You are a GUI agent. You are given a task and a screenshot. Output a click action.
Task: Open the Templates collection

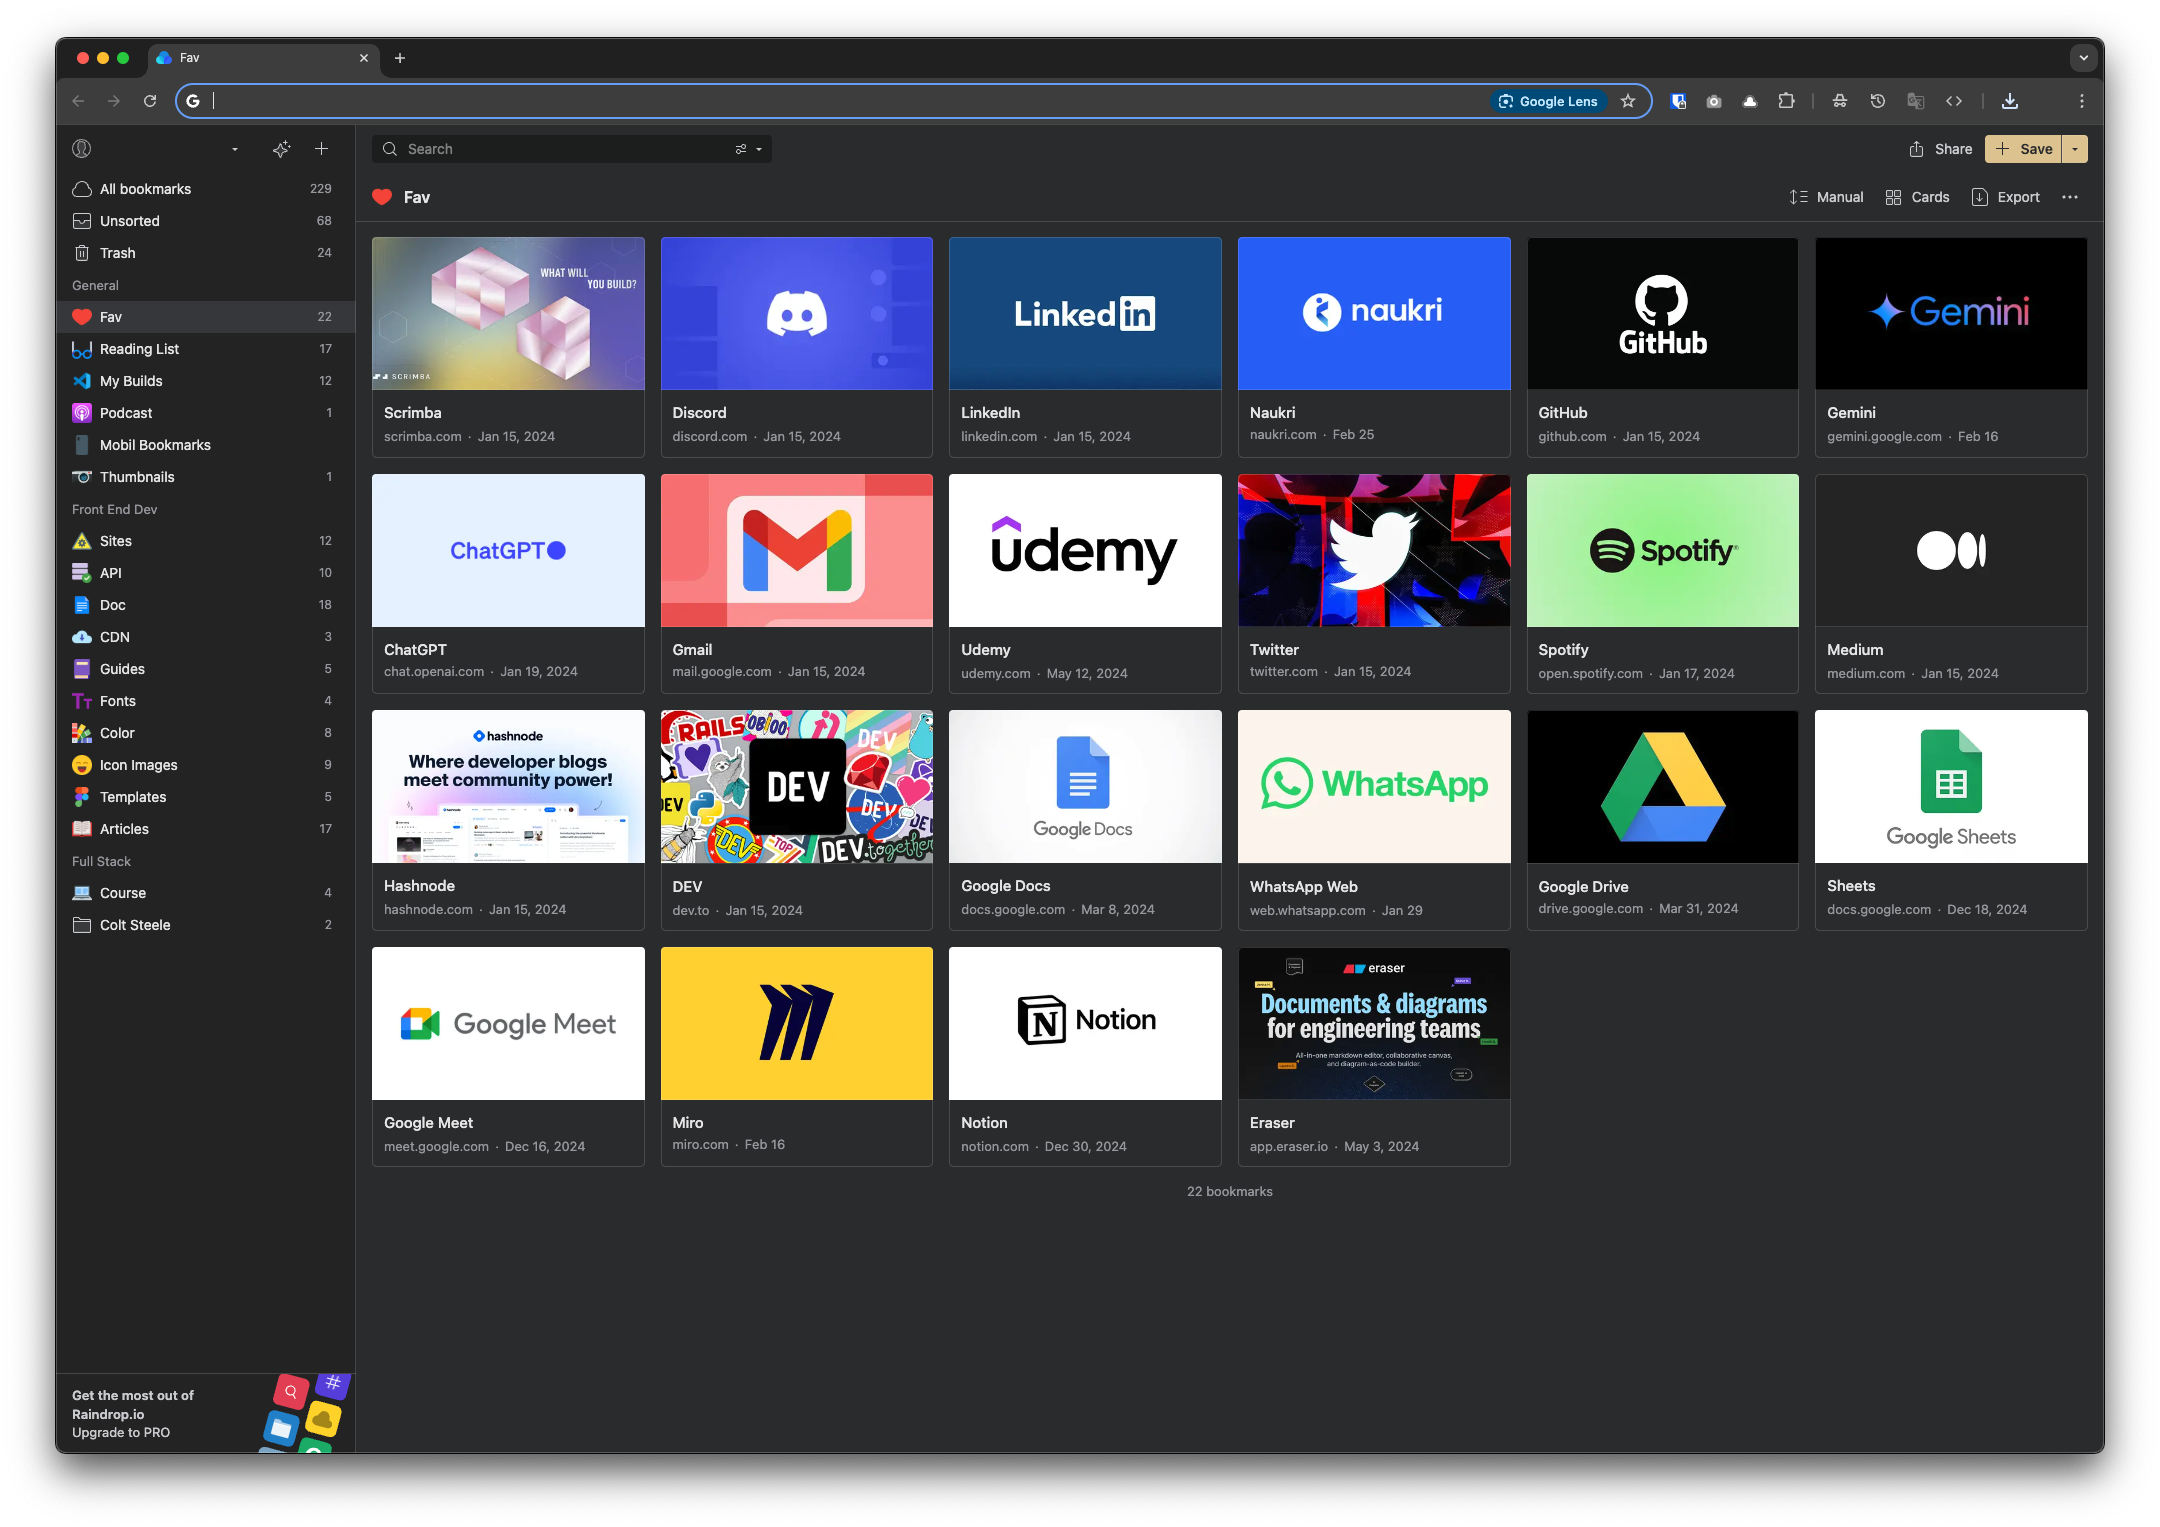pyautogui.click(x=205, y=797)
